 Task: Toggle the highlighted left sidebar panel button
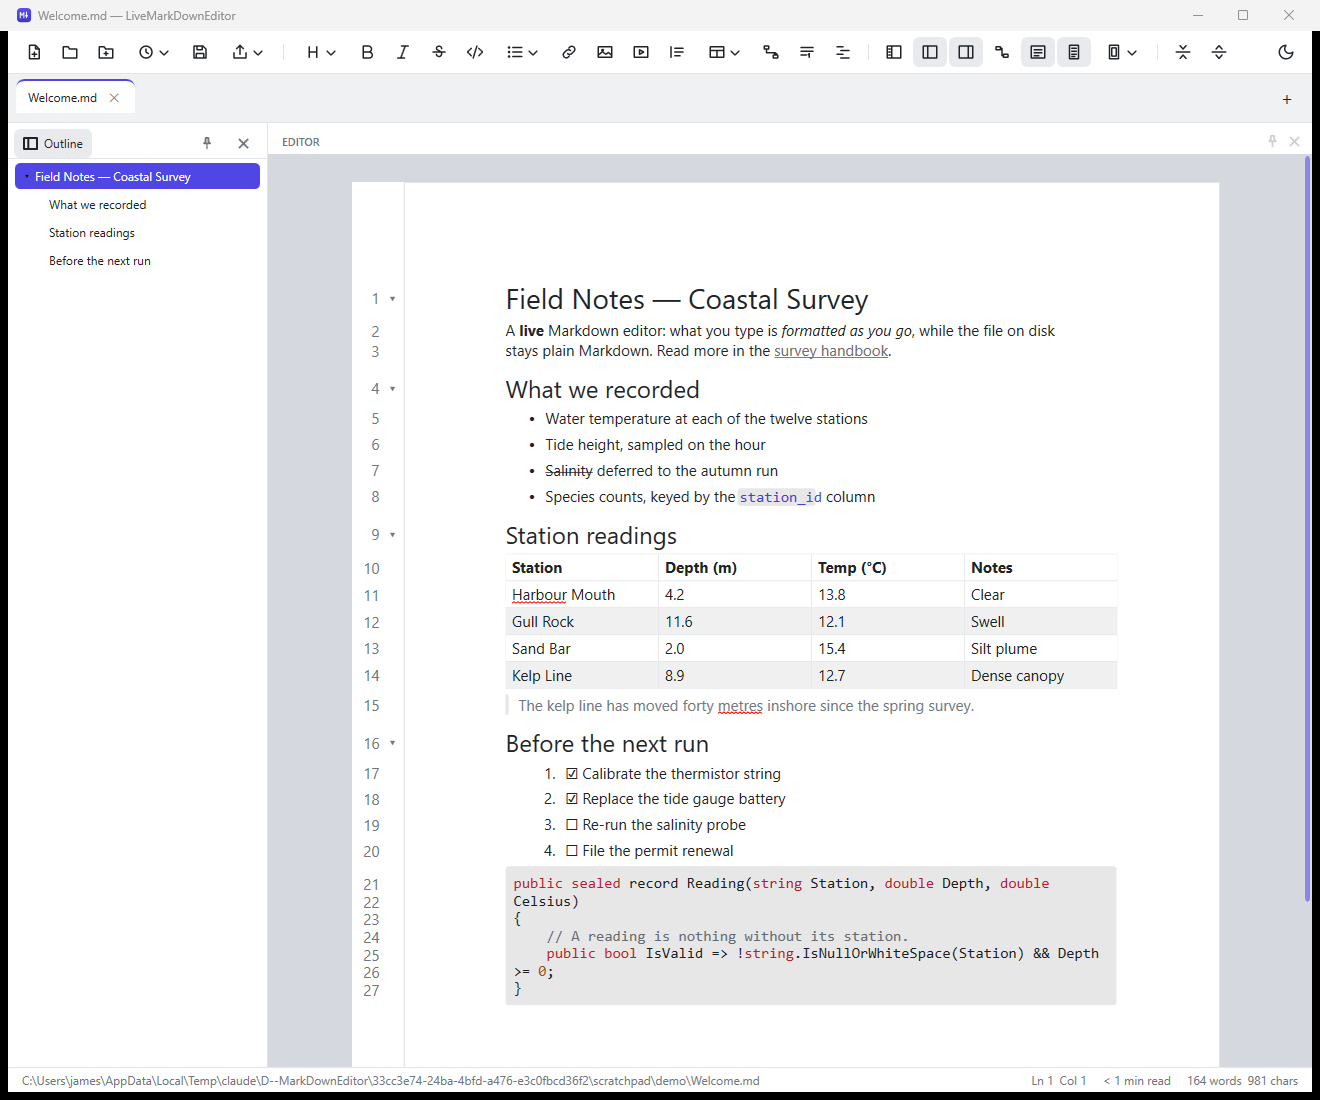click(x=930, y=52)
